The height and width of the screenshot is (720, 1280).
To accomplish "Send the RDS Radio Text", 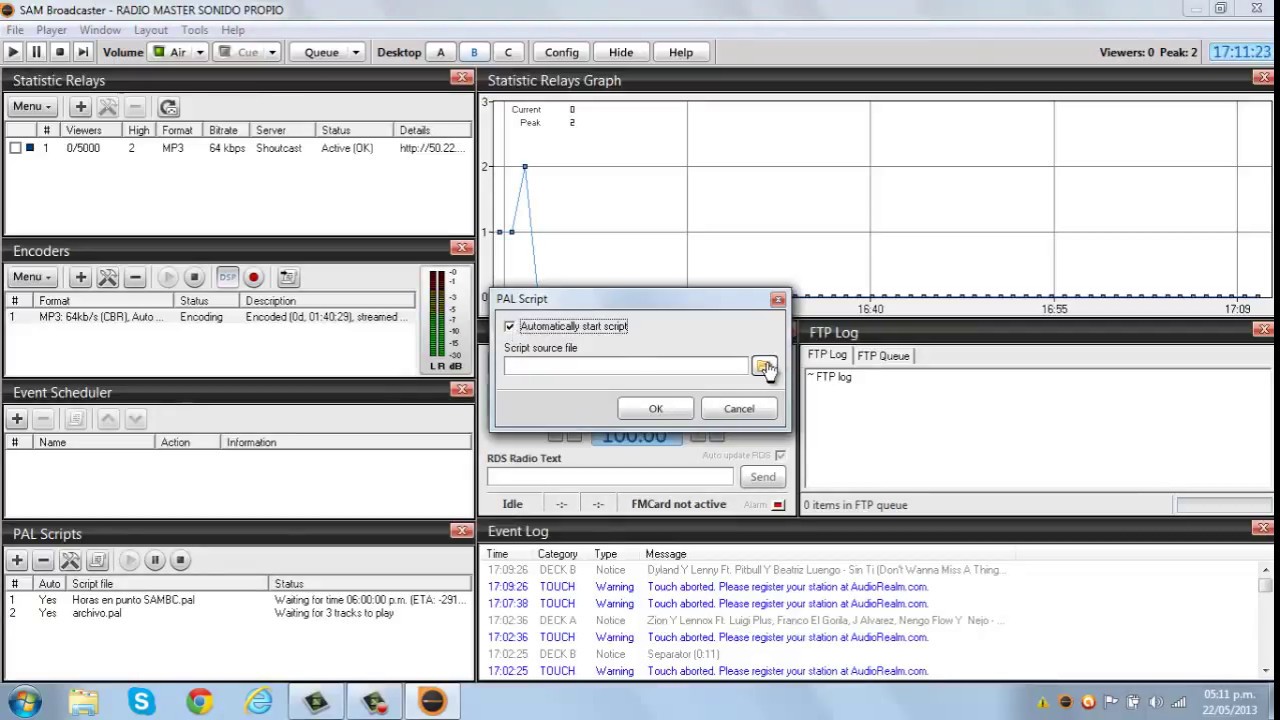I will tap(763, 477).
